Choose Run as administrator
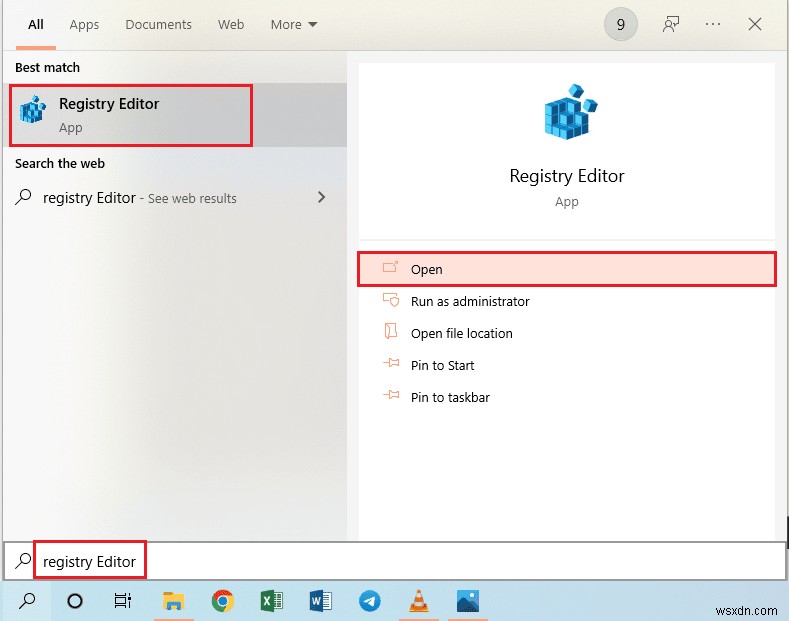The width and height of the screenshot is (789, 621). [x=567, y=301]
